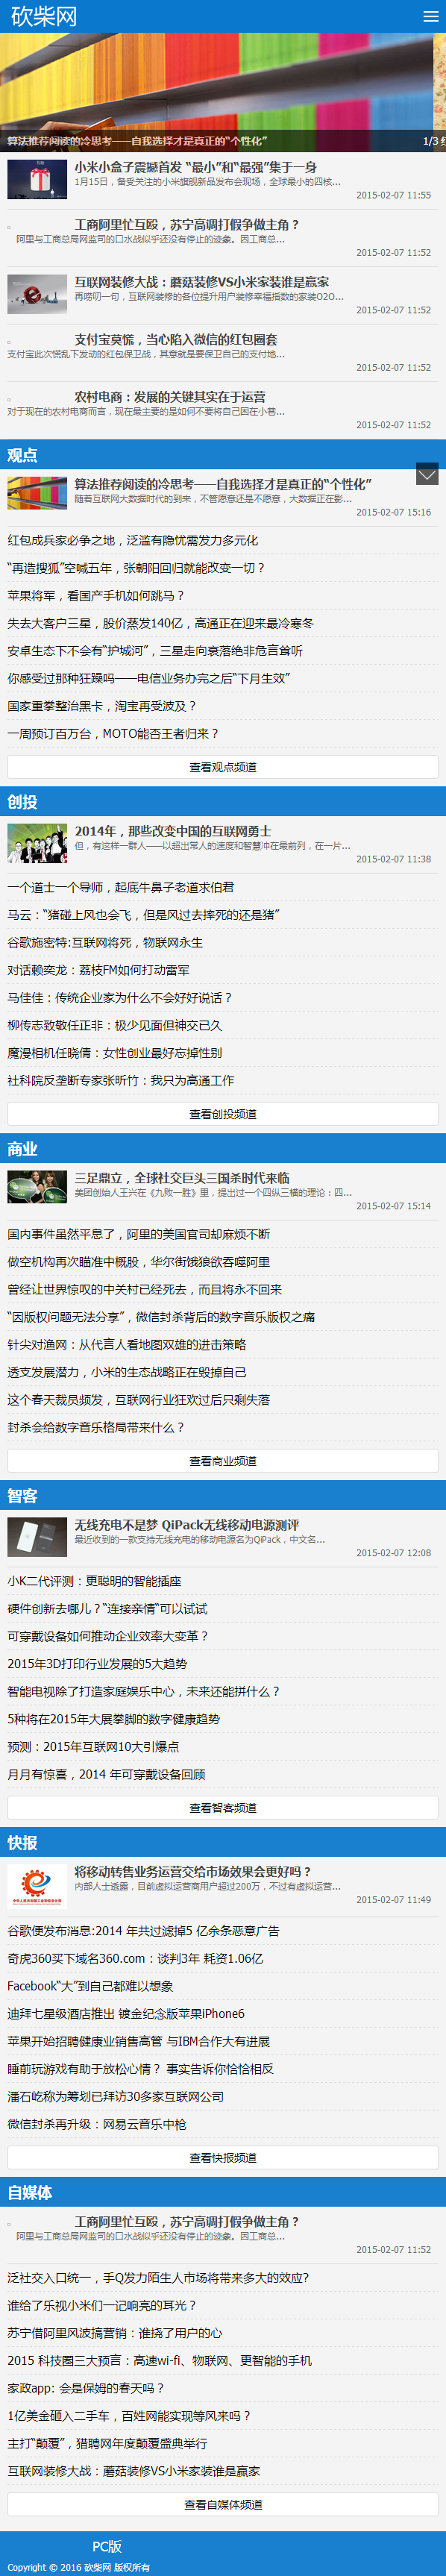Open 苏宁借阿里风波搞营销 article

coord(114,2331)
